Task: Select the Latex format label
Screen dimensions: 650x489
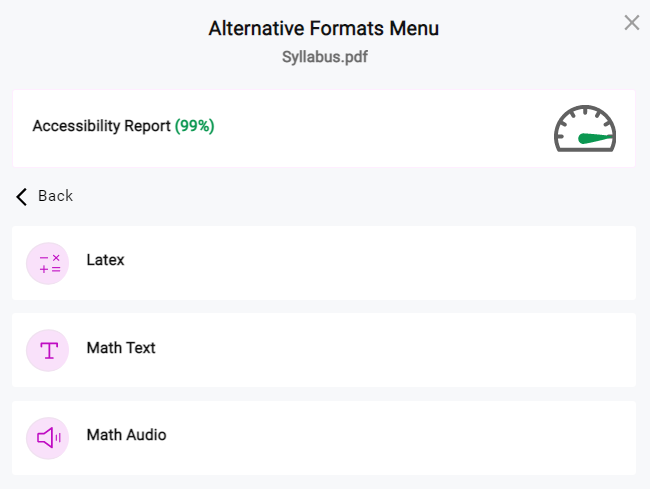Action: (105, 260)
